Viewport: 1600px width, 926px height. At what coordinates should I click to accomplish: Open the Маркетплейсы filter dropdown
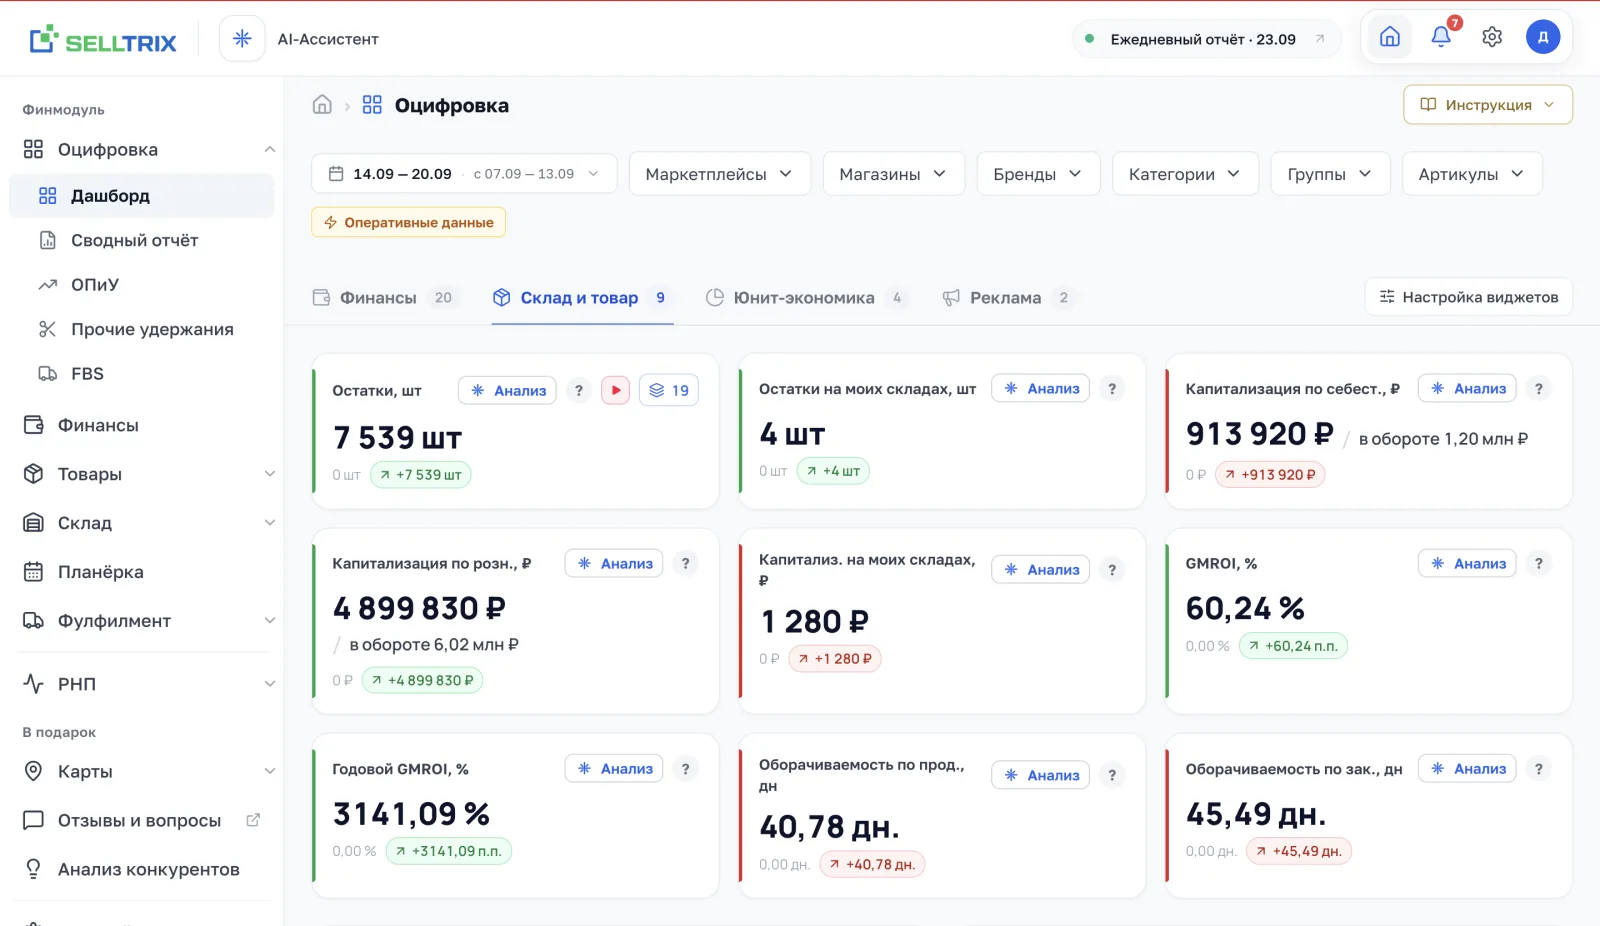[719, 174]
